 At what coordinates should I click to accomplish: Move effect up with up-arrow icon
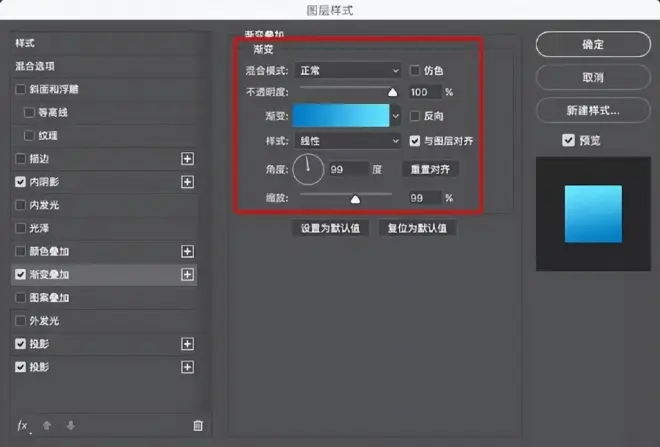(47, 426)
